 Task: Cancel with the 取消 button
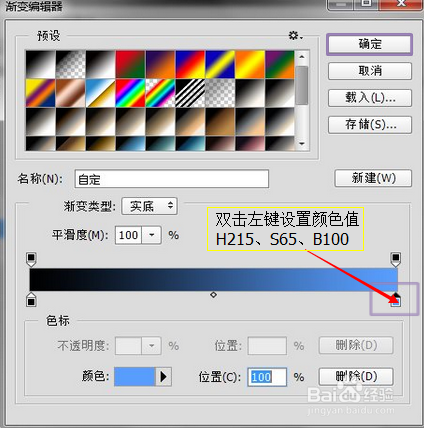[370, 71]
